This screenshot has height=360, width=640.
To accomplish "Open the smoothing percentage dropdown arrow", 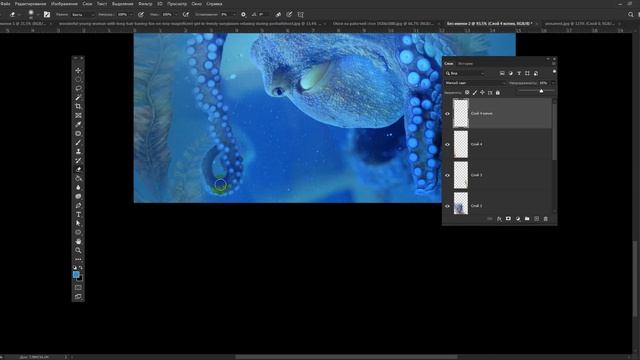I will tap(234, 14).
